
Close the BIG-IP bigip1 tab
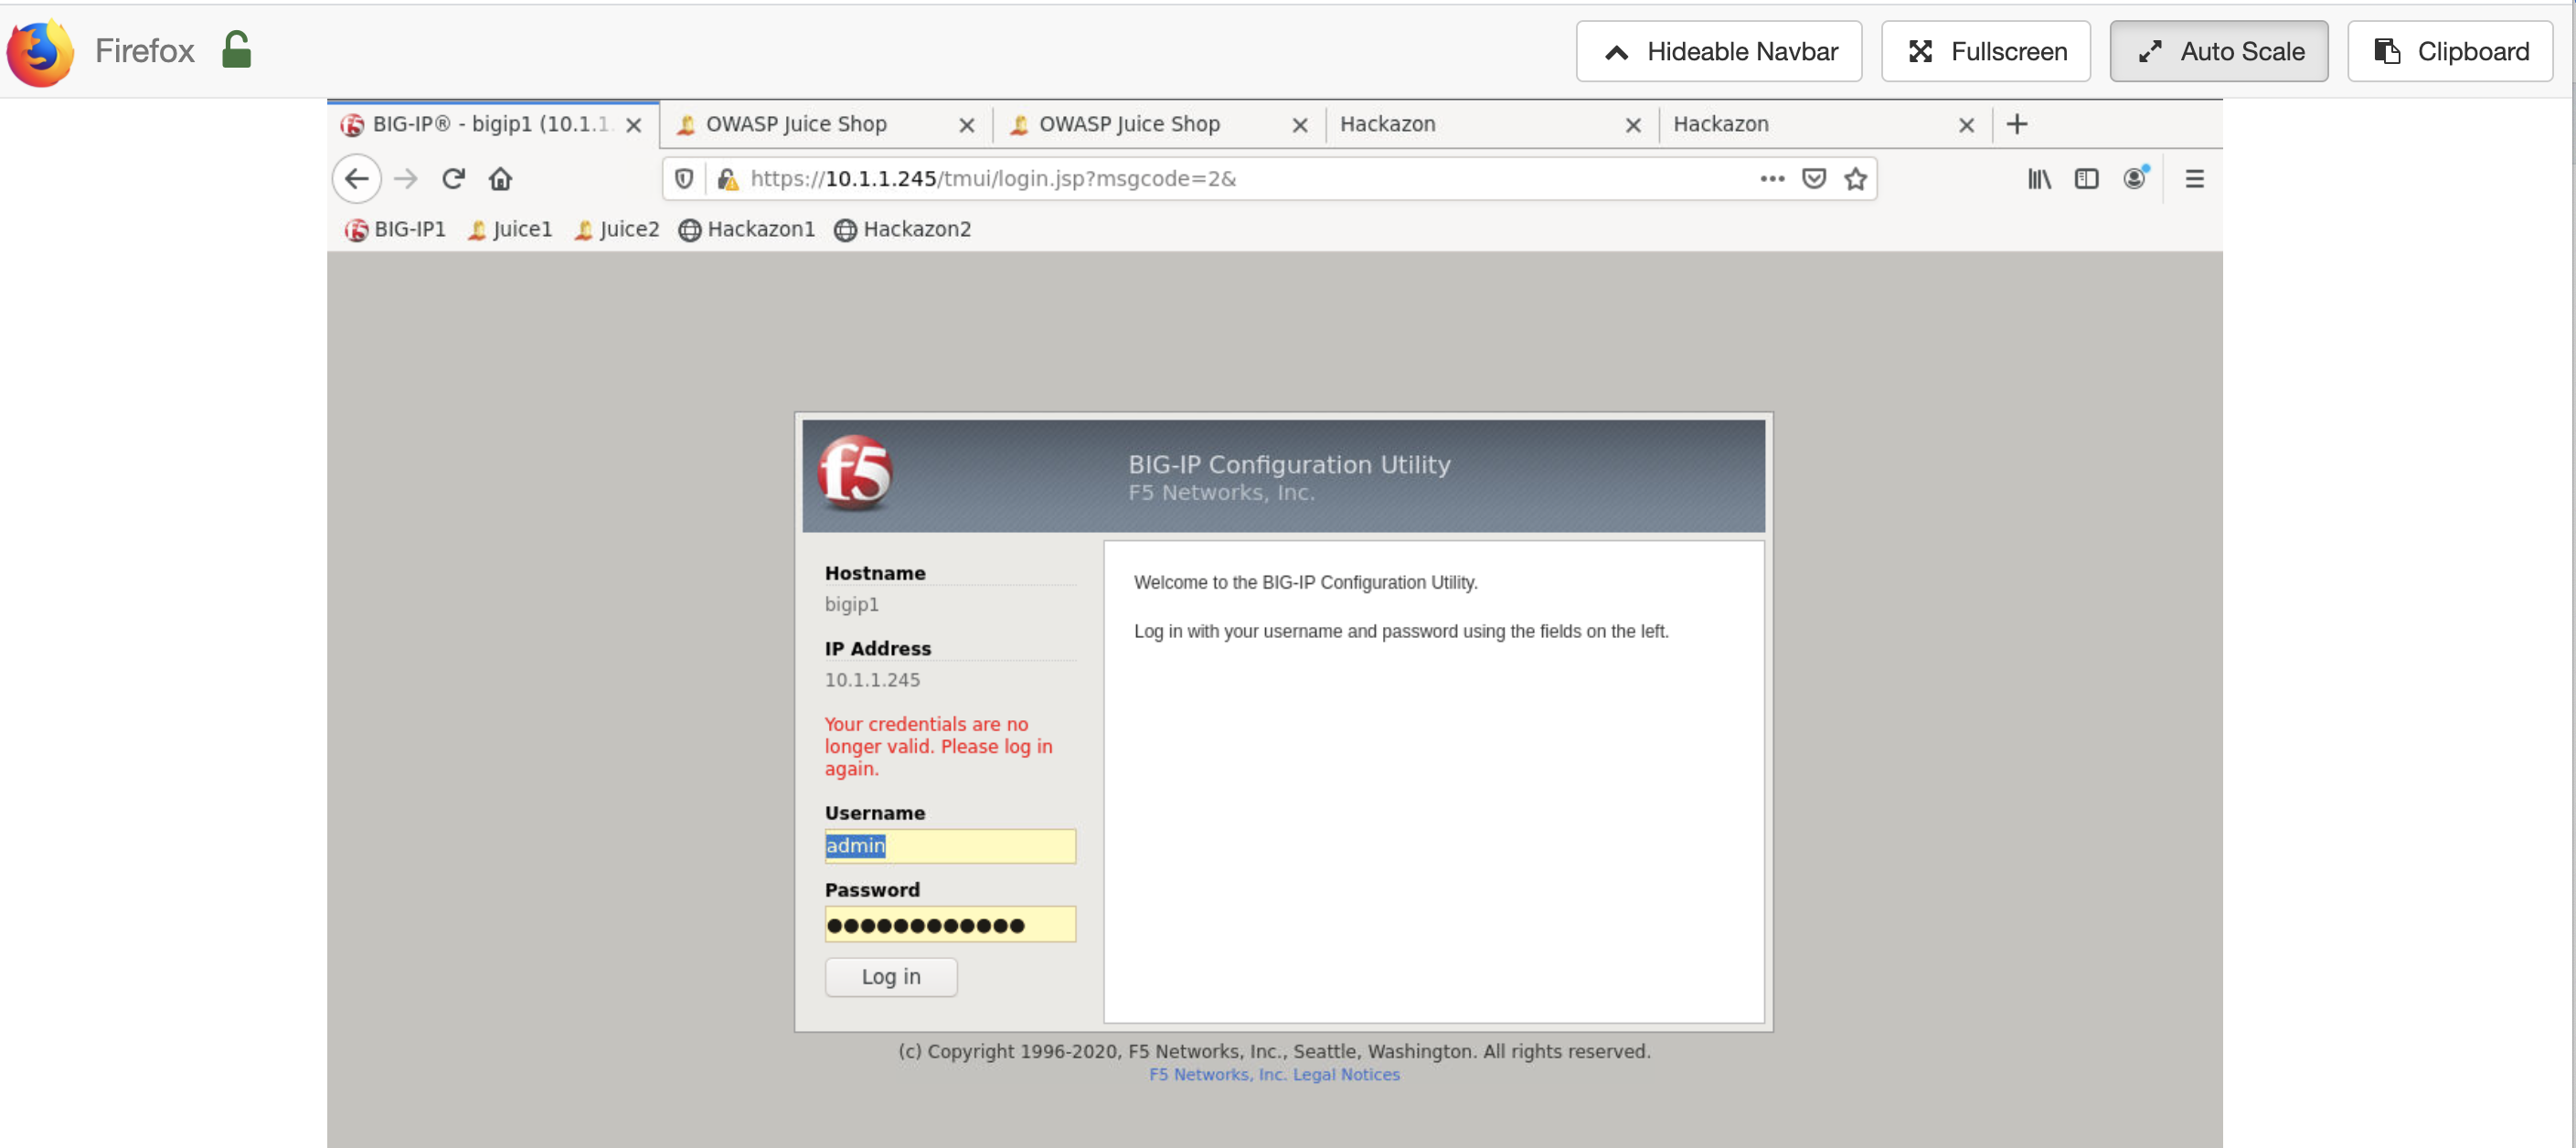pos(633,125)
